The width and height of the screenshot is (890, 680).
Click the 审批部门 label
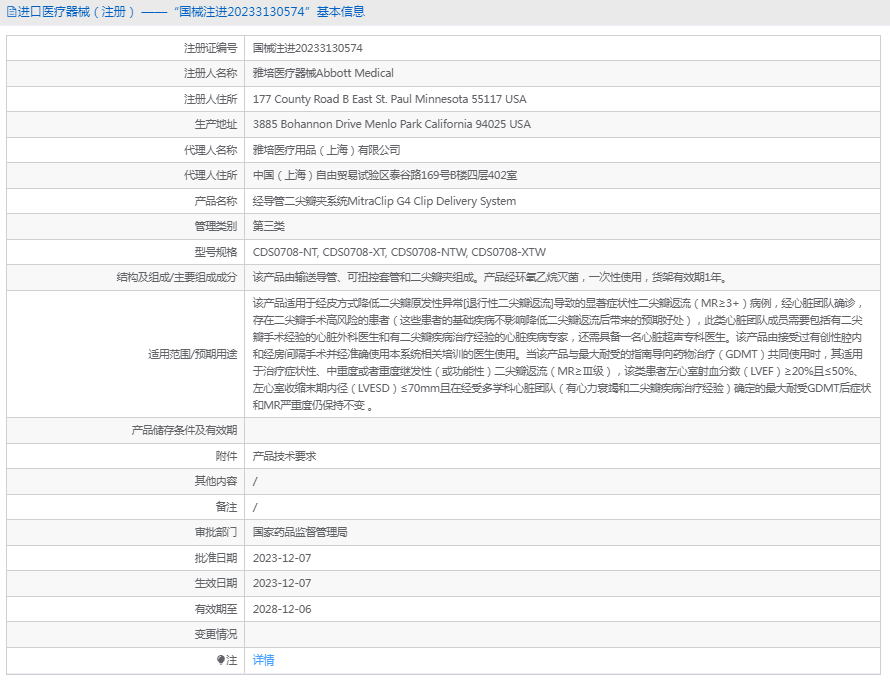pyautogui.click(x=216, y=532)
